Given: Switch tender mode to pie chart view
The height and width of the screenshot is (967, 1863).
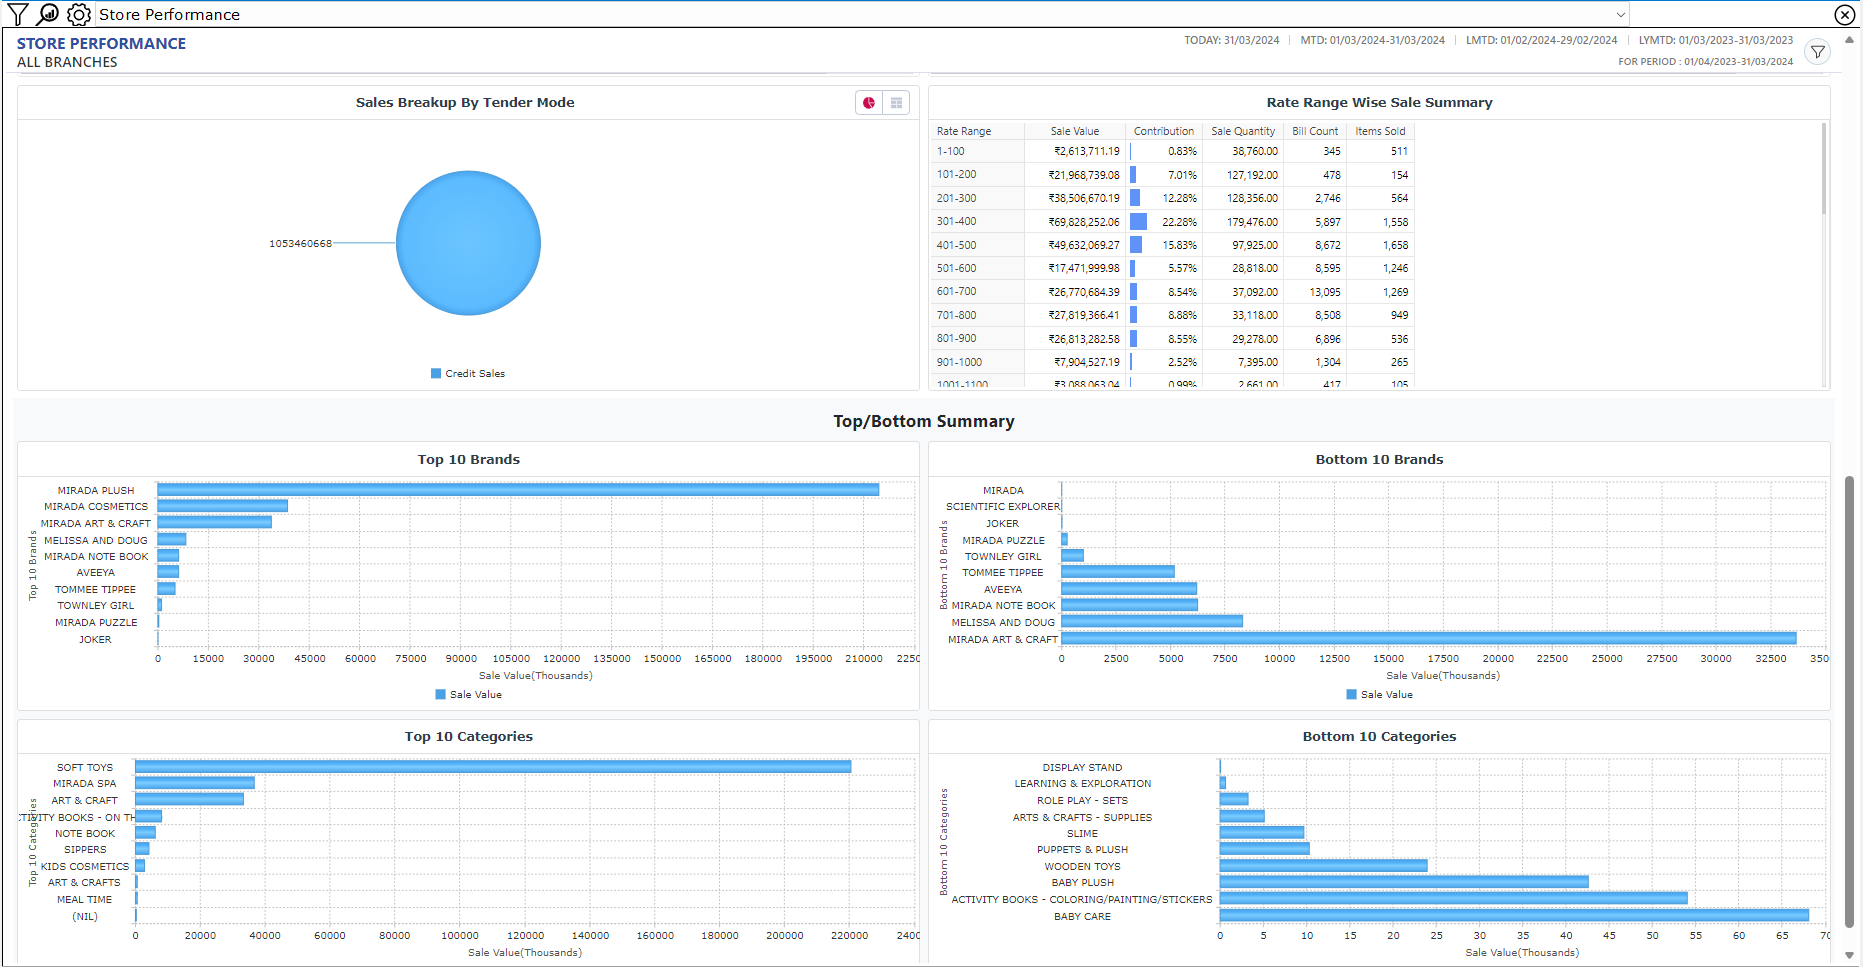Looking at the screenshot, I should [x=869, y=103].
